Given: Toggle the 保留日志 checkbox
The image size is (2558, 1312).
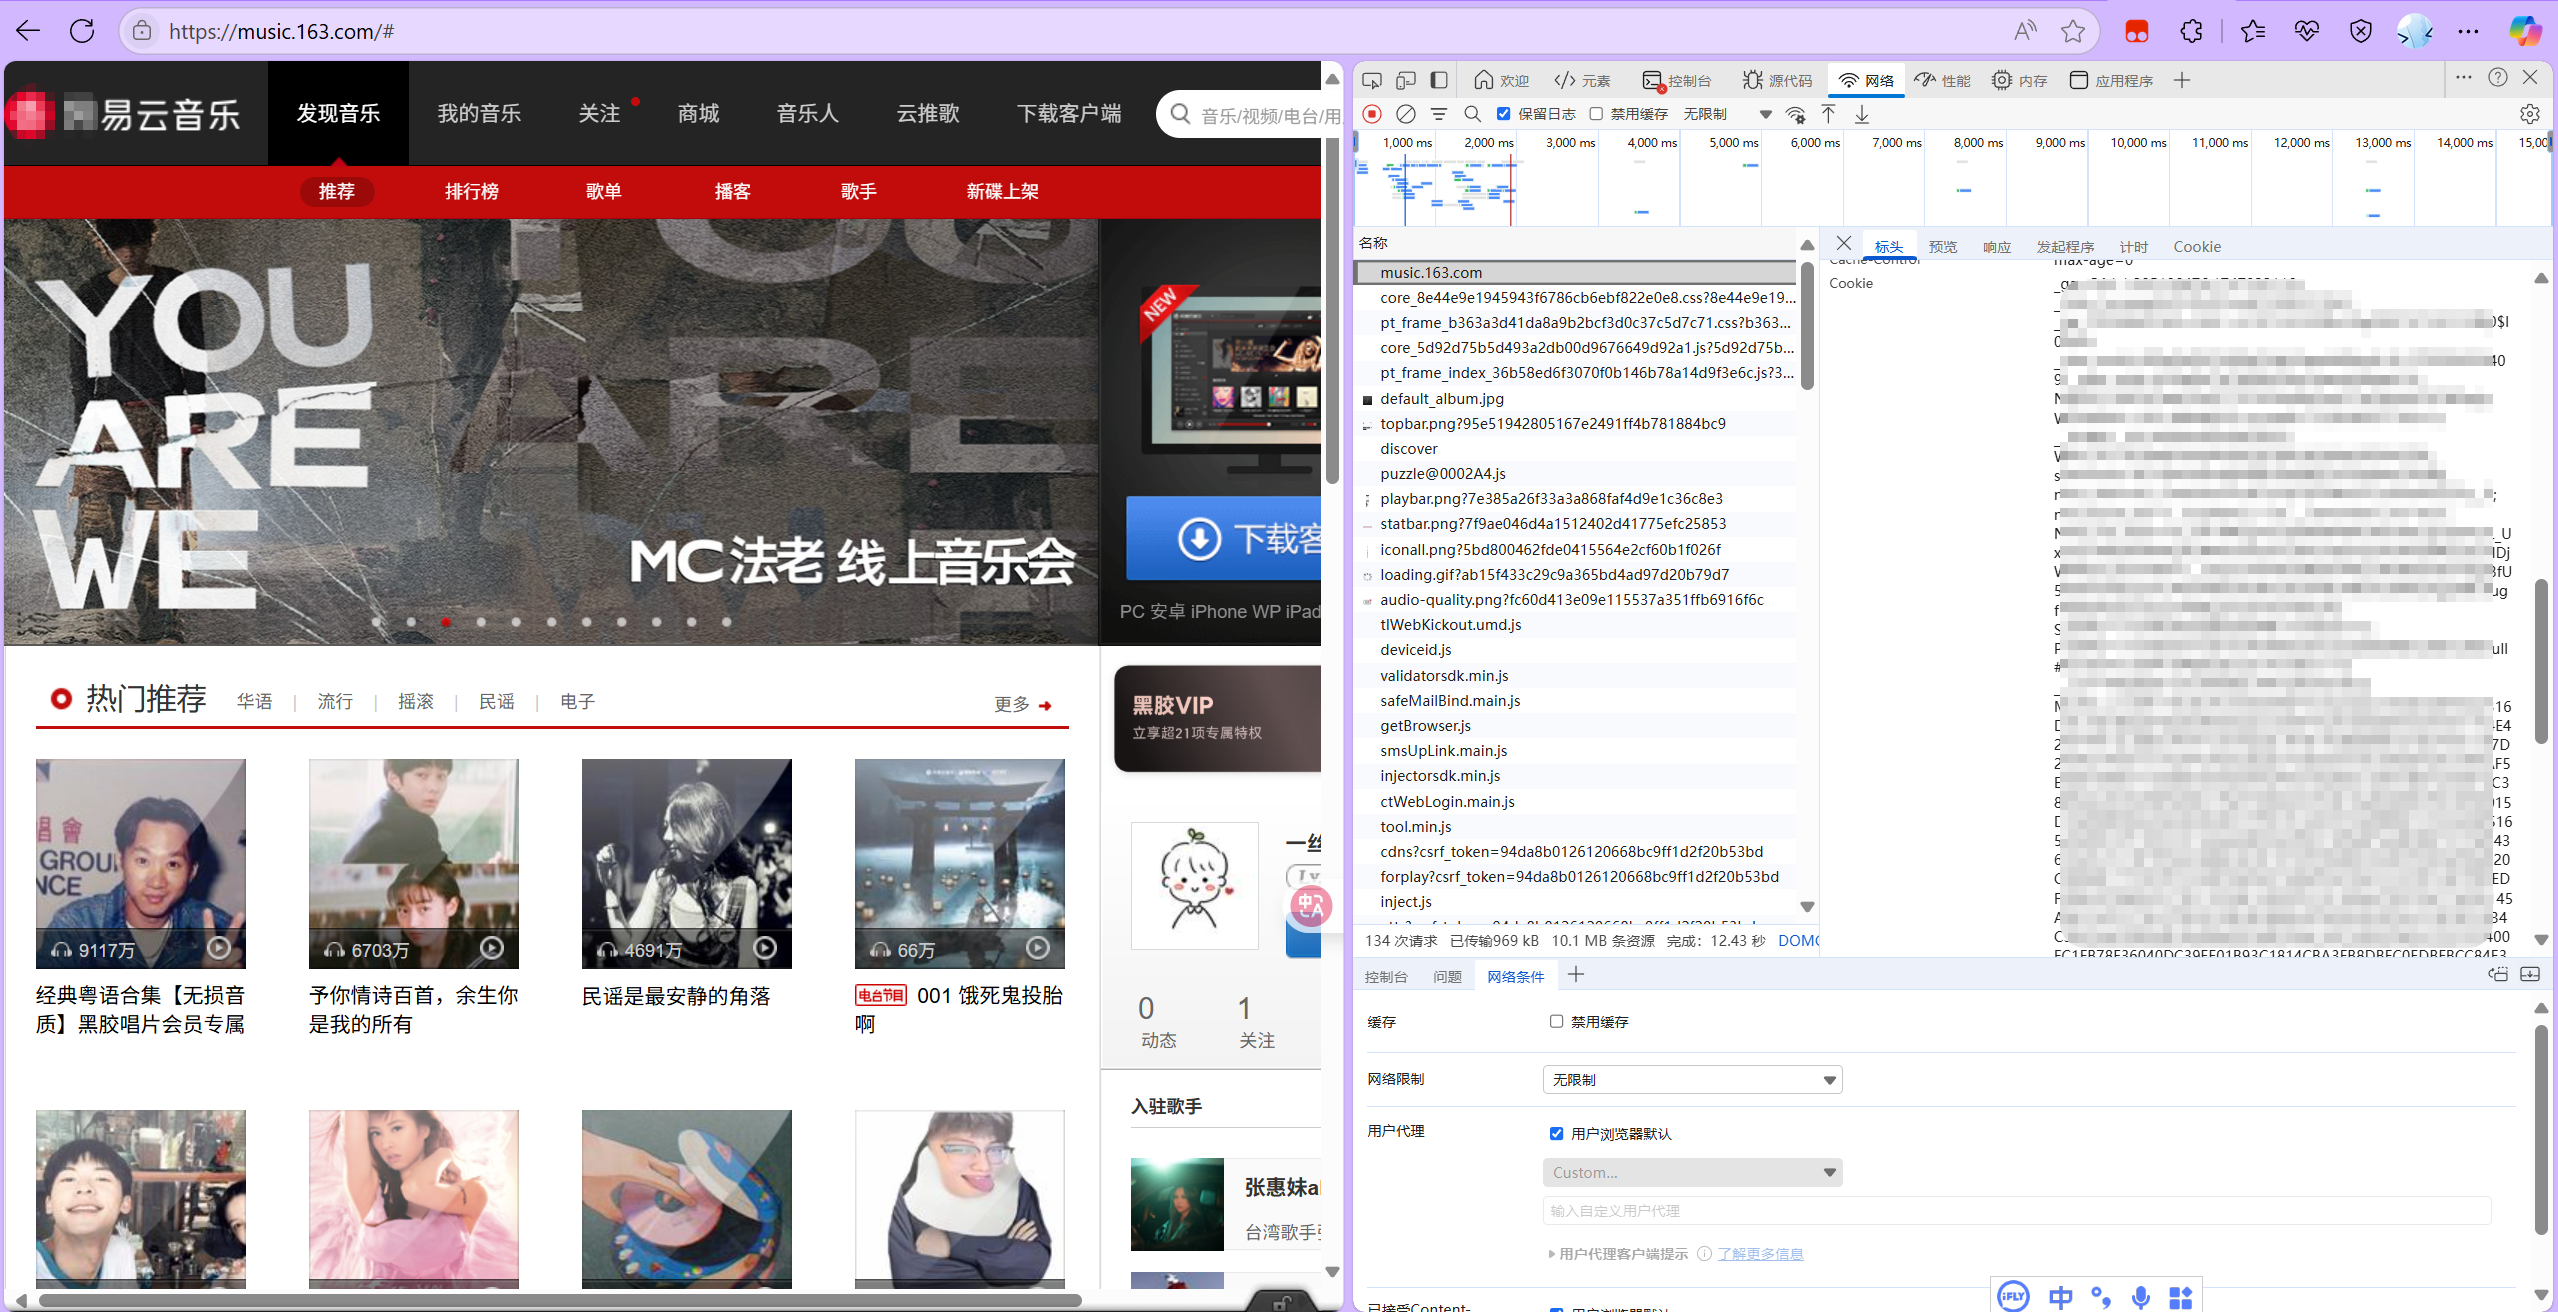Looking at the screenshot, I should point(1504,114).
